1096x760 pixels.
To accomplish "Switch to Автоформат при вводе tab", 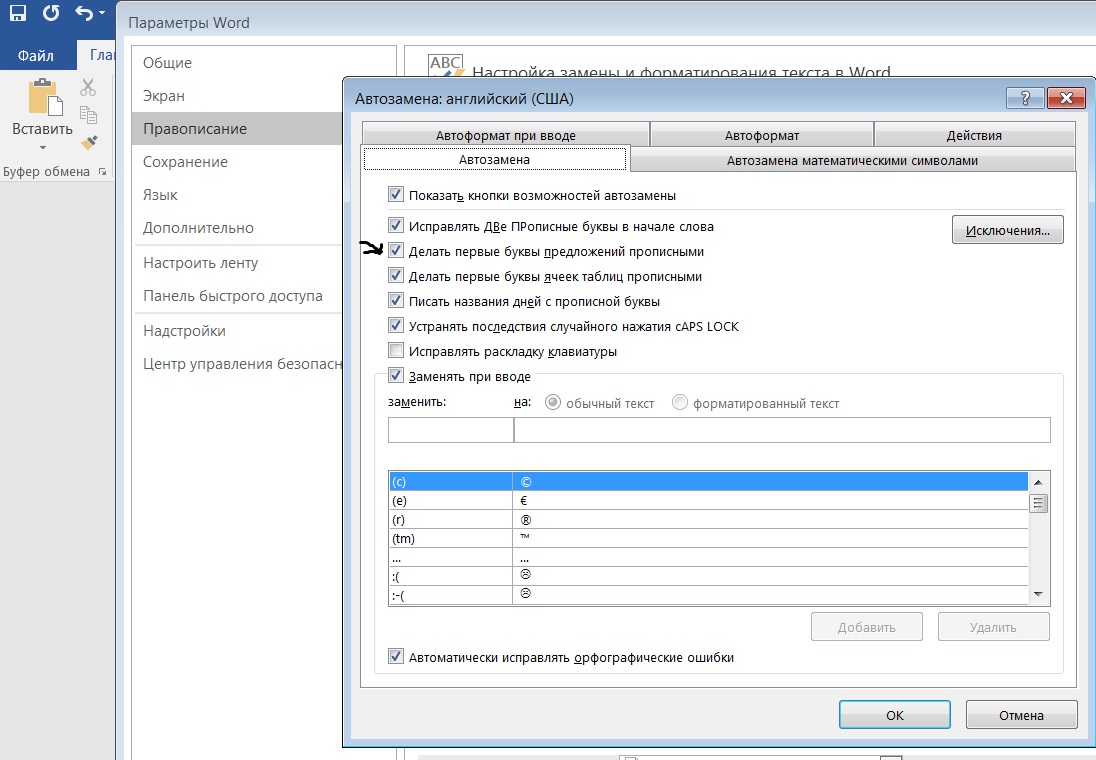I will pos(505,135).
